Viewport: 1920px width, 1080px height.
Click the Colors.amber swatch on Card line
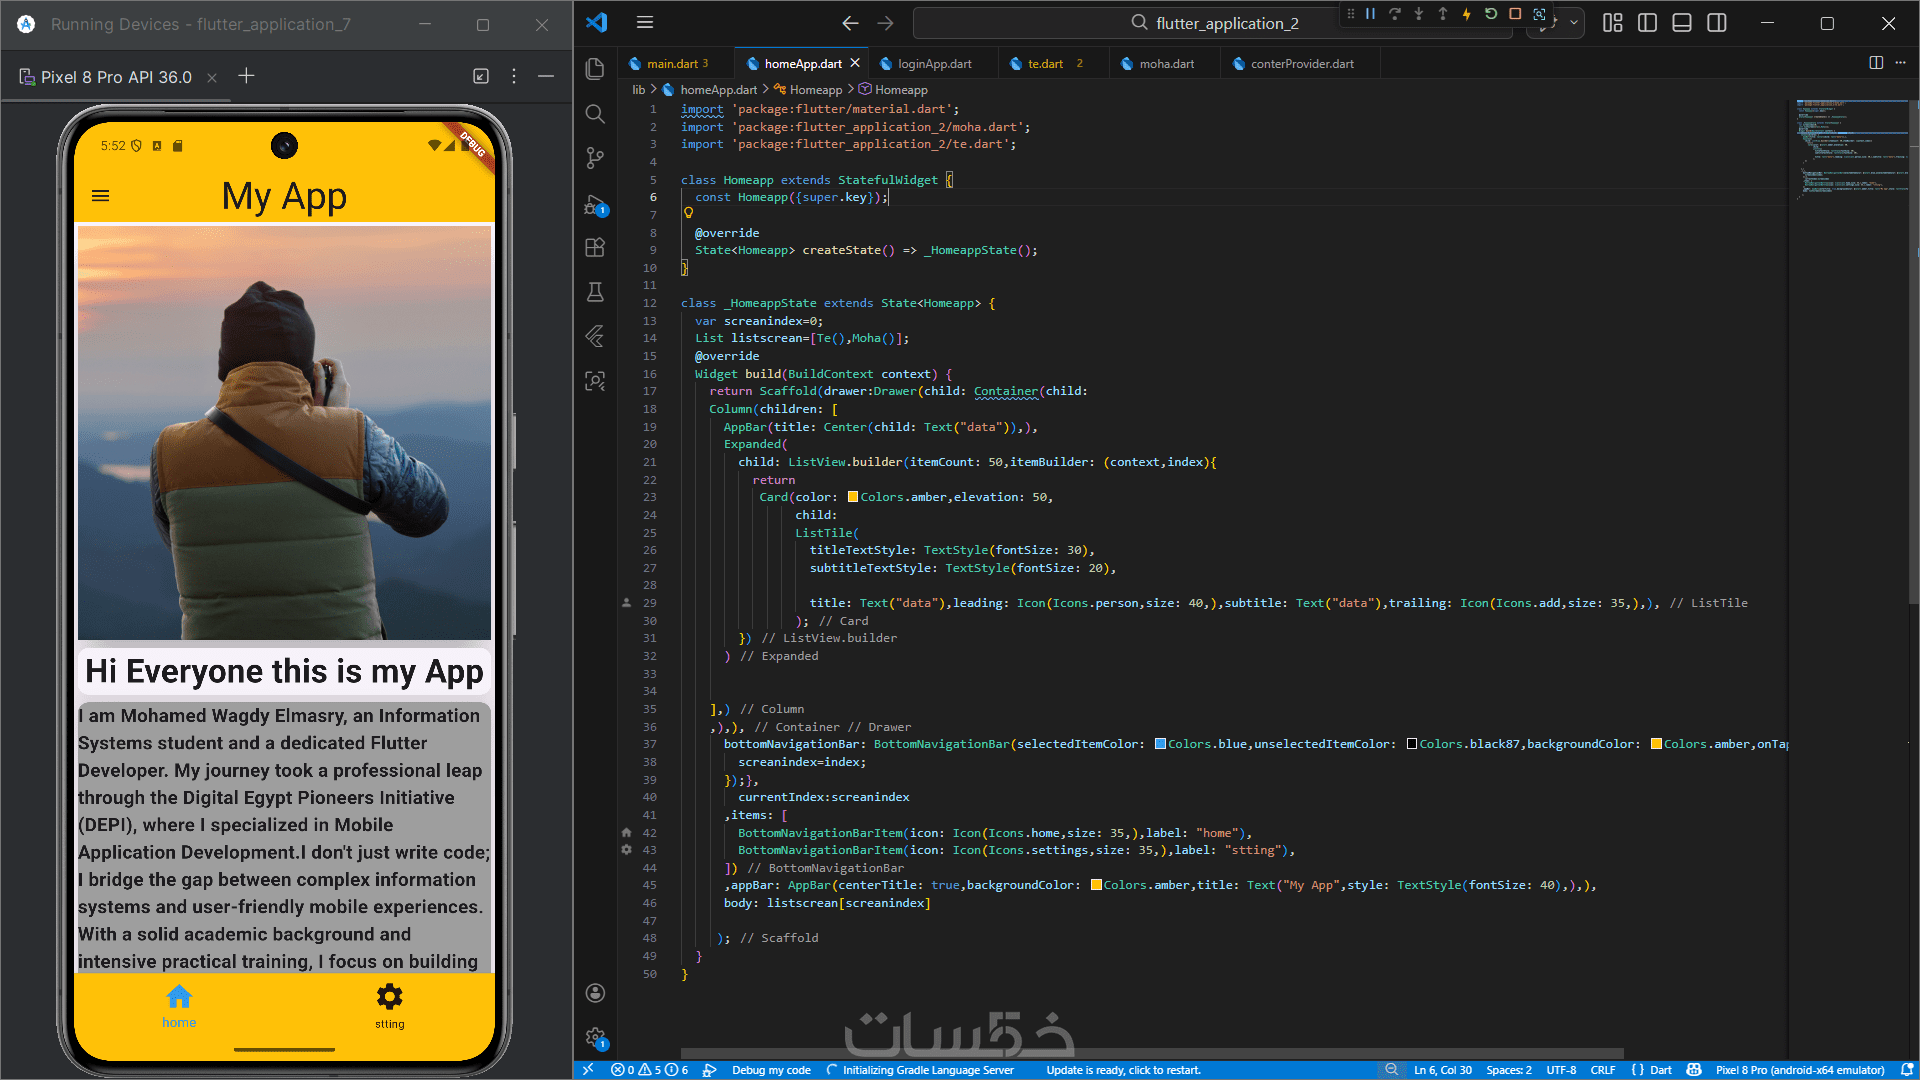[x=853, y=497]
